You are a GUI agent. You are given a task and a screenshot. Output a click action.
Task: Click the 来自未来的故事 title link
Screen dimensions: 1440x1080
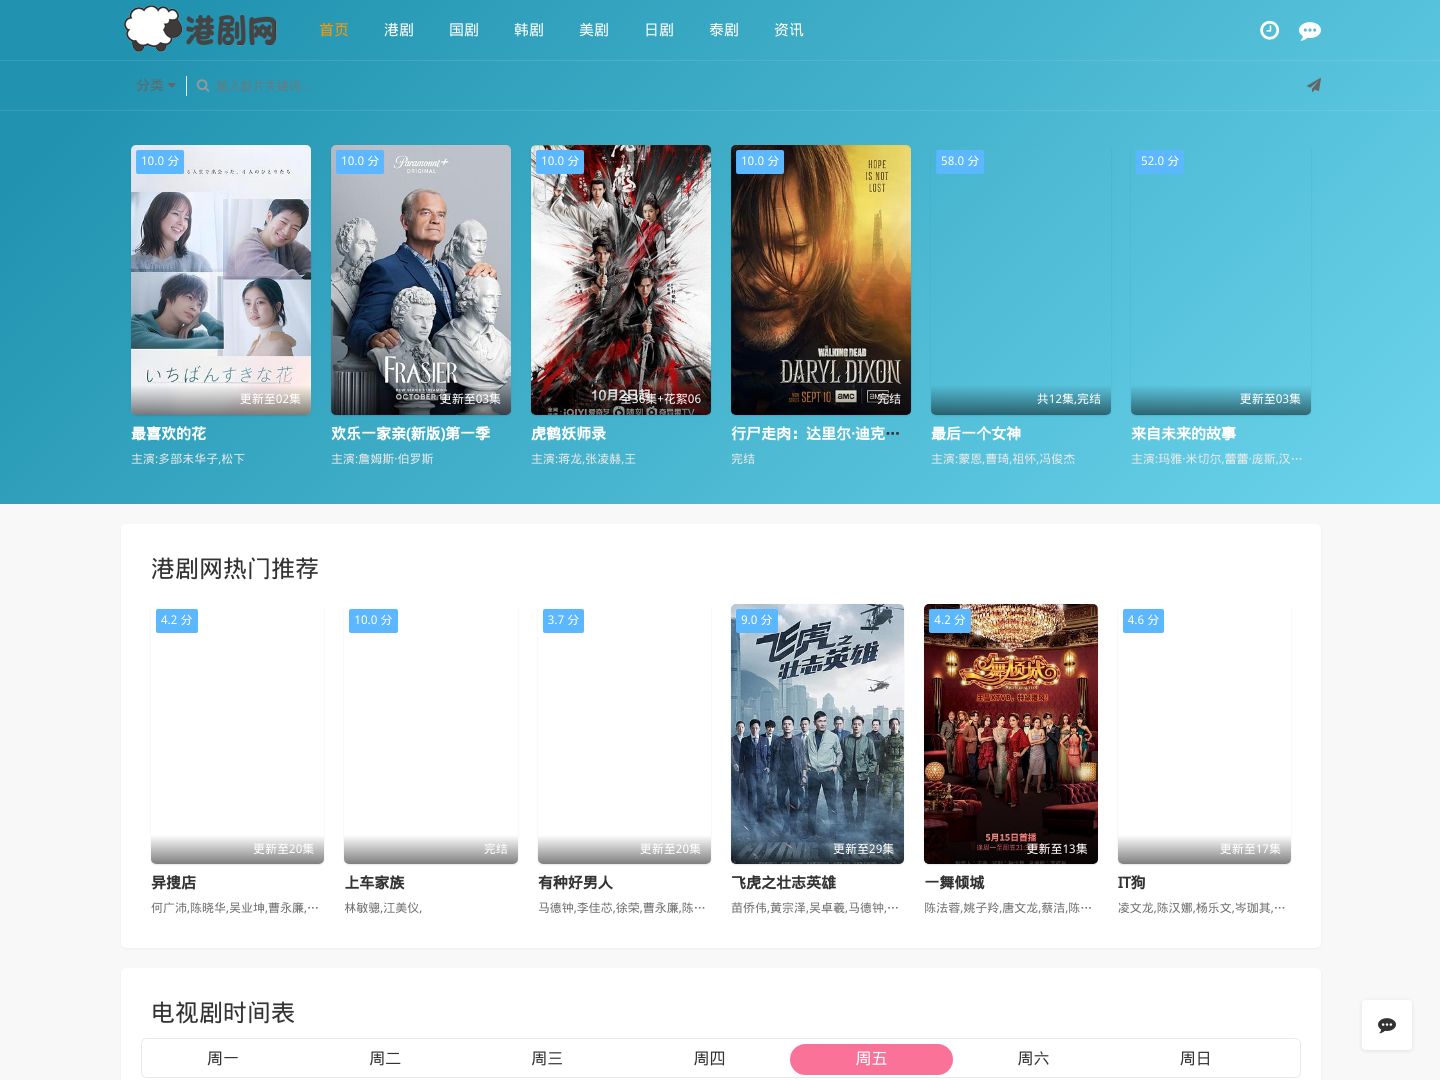tap(1183, 433)
